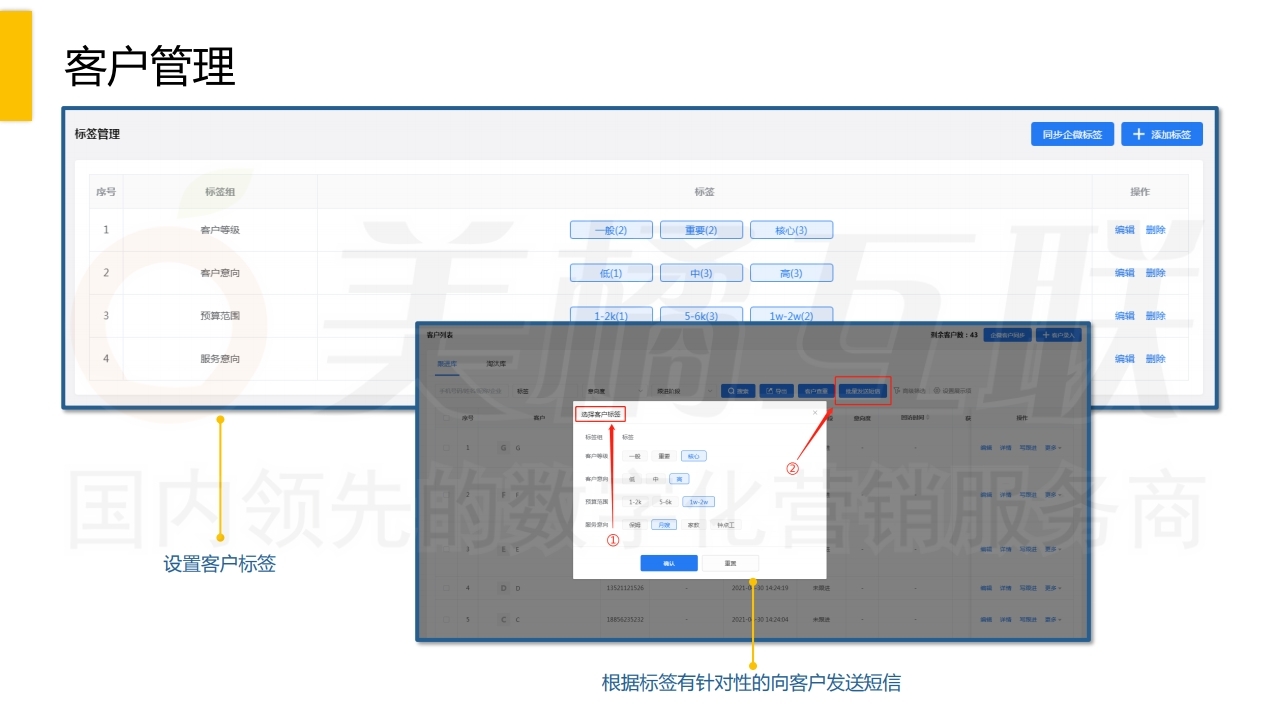Image resolution: width=1280 pixels, height=720 pixels.
Task: Click phone number 18856235232 in row 5
Action: click(x=625, y=619)
